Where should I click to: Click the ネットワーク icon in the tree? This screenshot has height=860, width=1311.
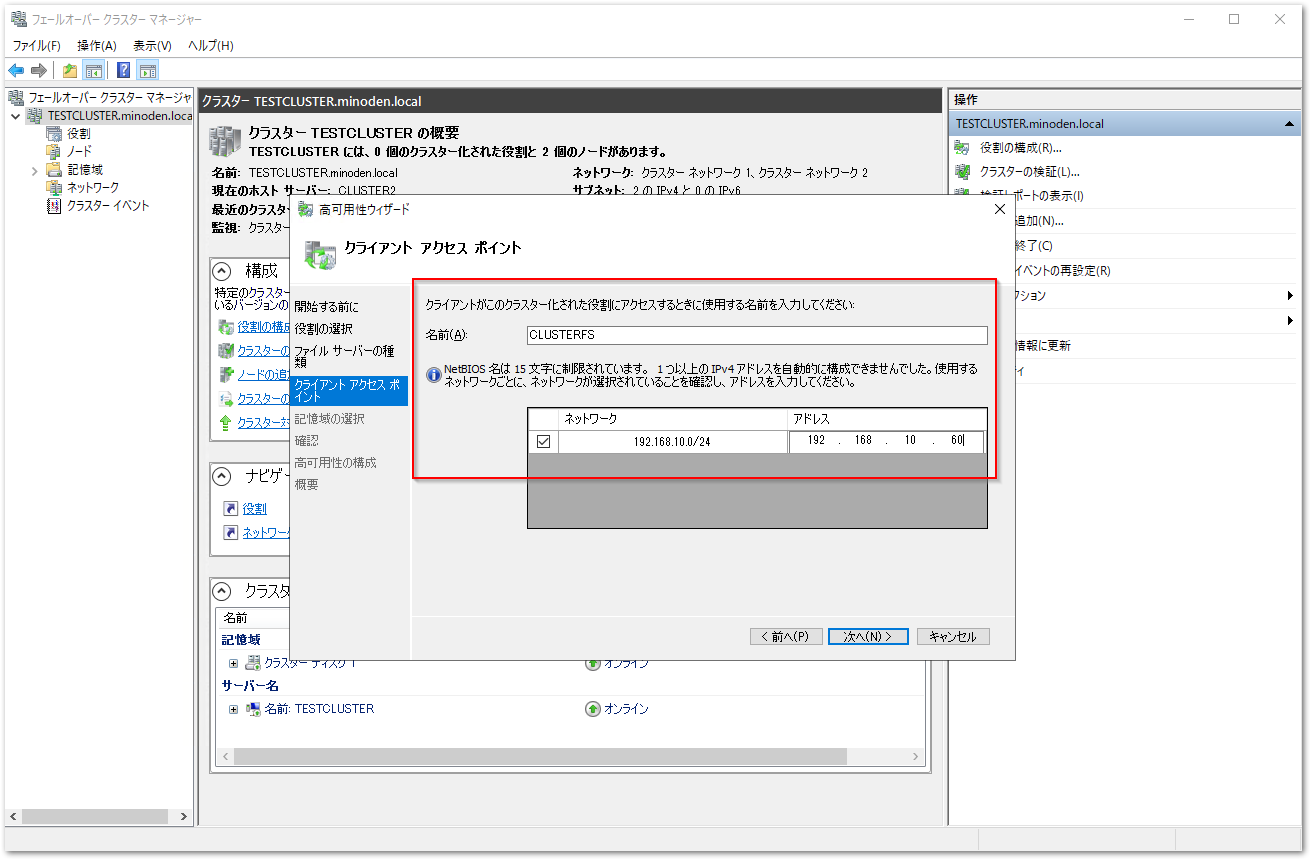coord(54,188)
